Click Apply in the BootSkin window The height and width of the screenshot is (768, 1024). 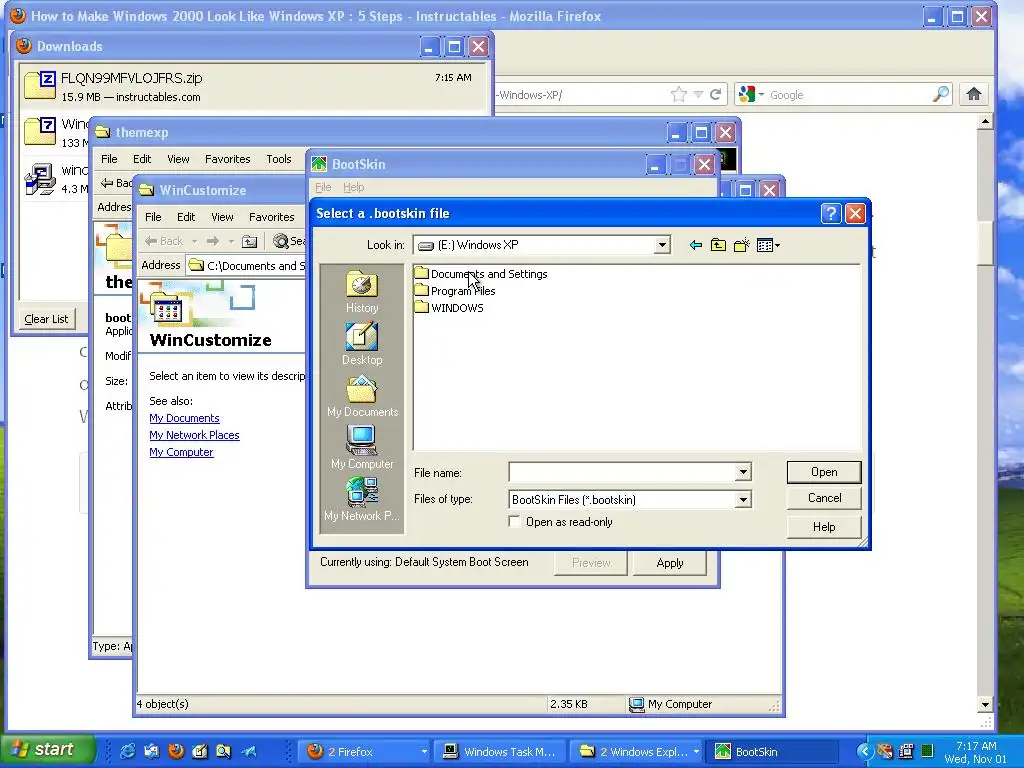point(670,563)
